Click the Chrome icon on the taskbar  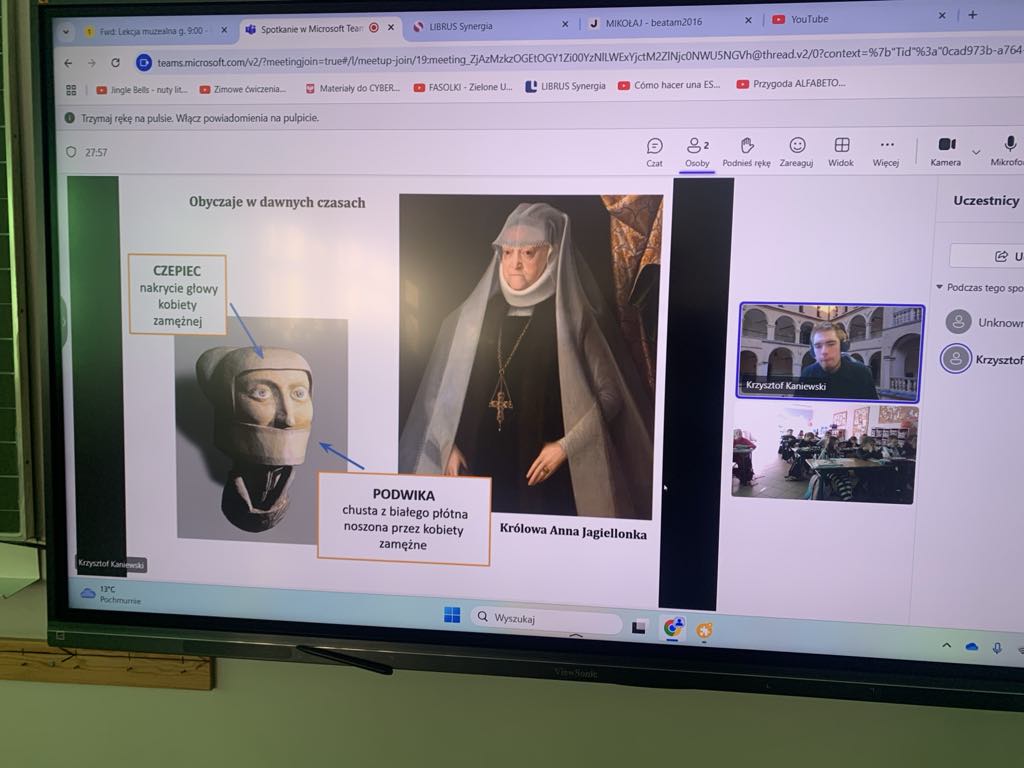coord(673,628)
